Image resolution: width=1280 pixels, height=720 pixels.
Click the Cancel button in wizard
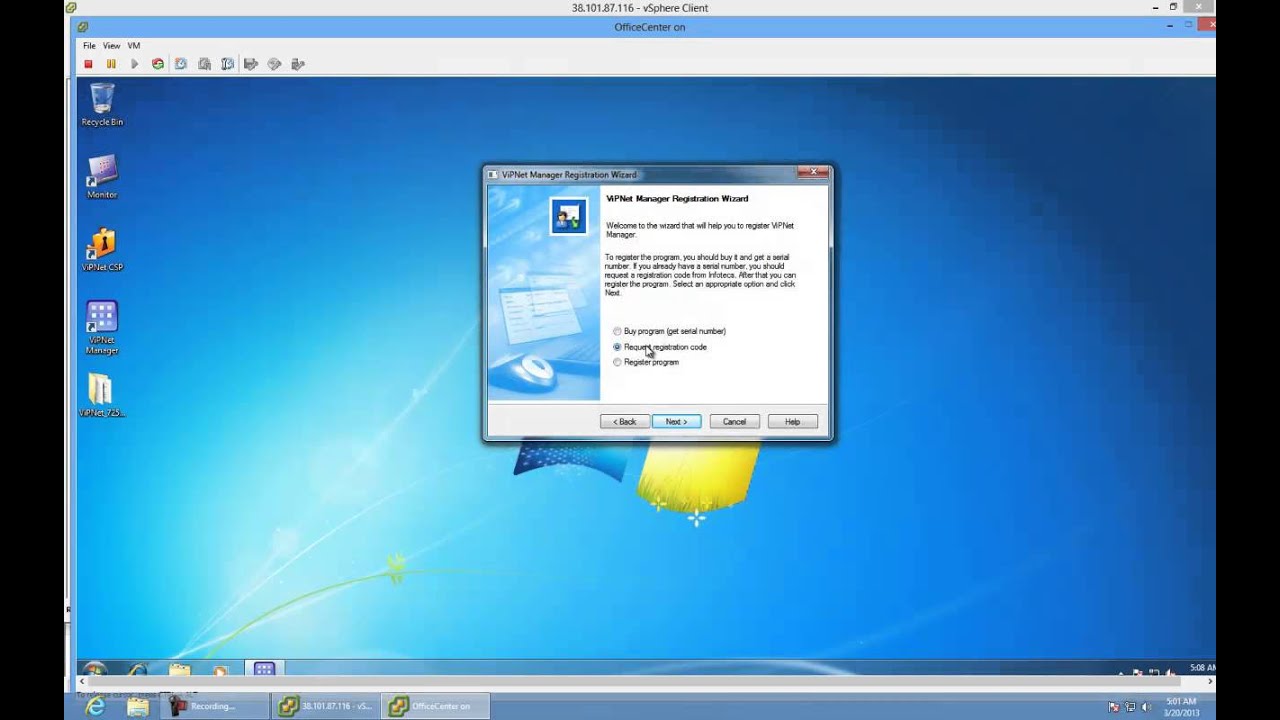735,422
